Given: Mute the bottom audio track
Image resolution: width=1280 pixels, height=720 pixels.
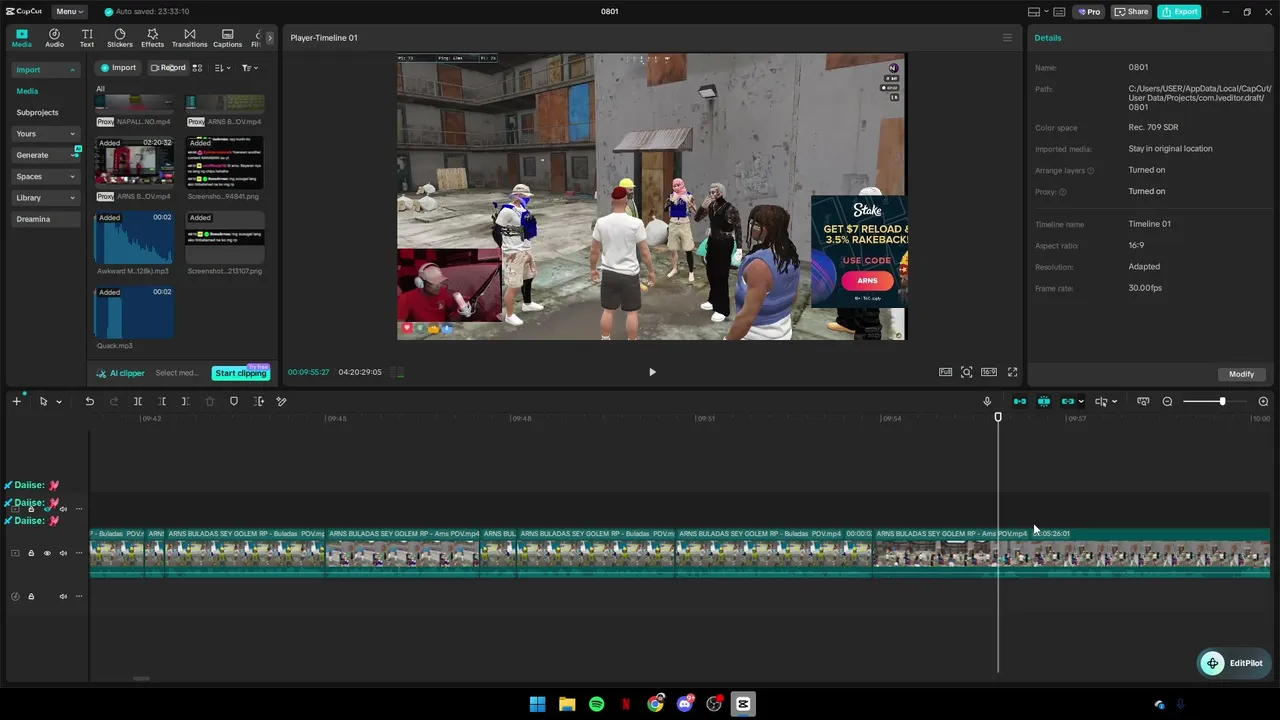Looking at the screenshot, I should [63, 597].
